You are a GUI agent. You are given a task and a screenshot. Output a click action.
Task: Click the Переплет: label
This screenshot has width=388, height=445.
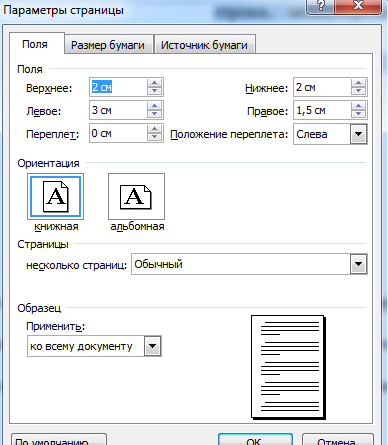(52, 134)
